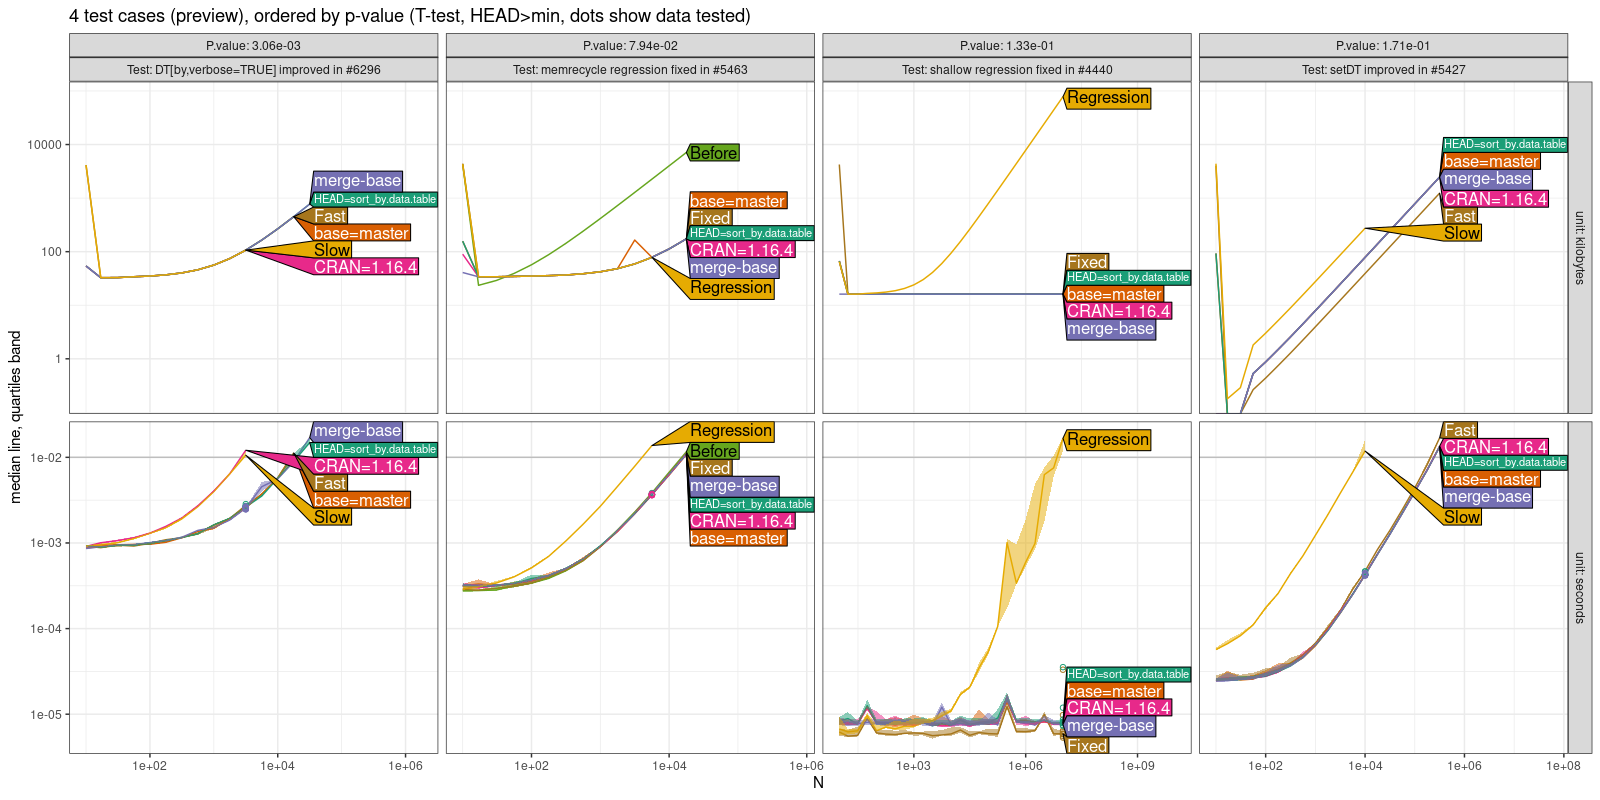Click 'Before' label in memrecycle seconds panel
Viewport: 1600px width, 800px height.
(714, 451)
